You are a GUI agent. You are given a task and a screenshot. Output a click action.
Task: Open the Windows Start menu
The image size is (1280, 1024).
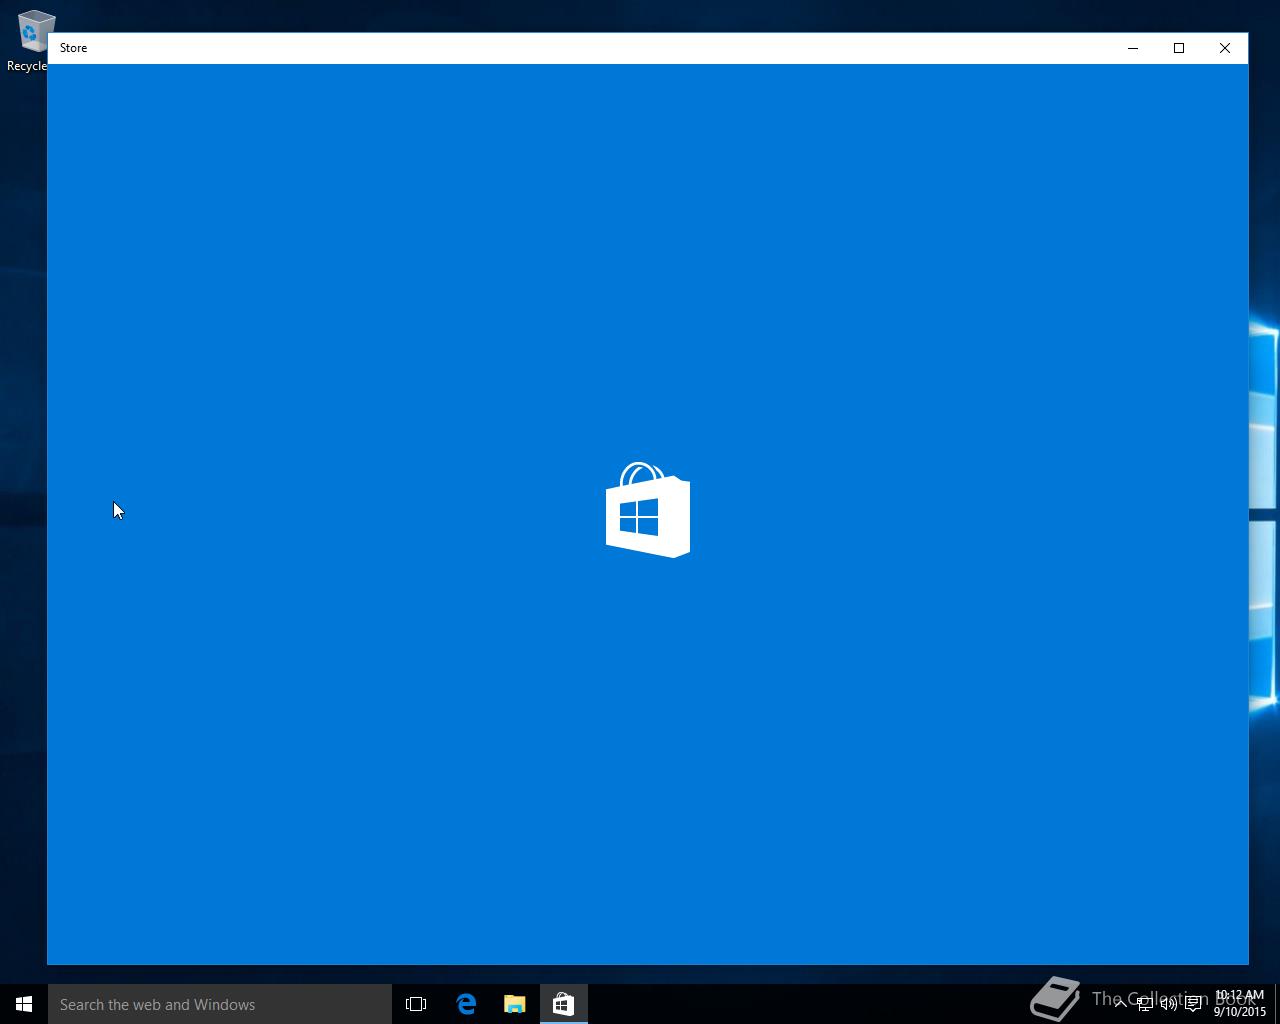24,1004
